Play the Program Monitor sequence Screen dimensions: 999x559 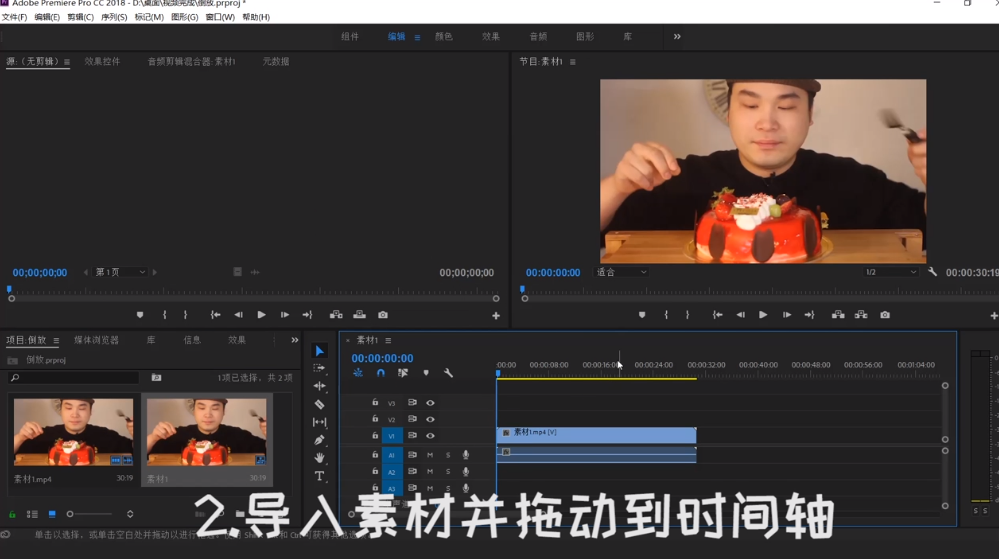click(x=763, y=315)
